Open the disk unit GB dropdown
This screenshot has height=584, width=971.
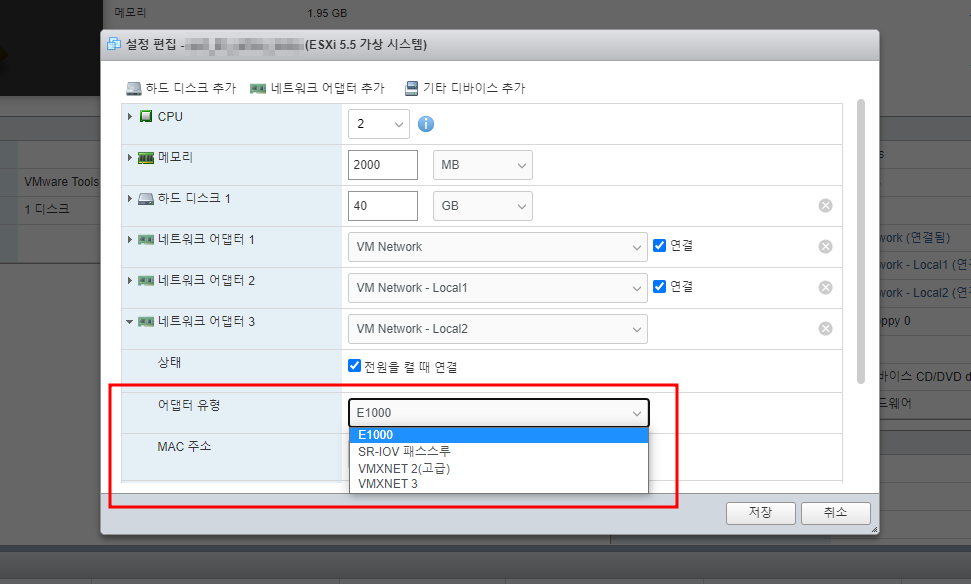[x=482, y=206]
